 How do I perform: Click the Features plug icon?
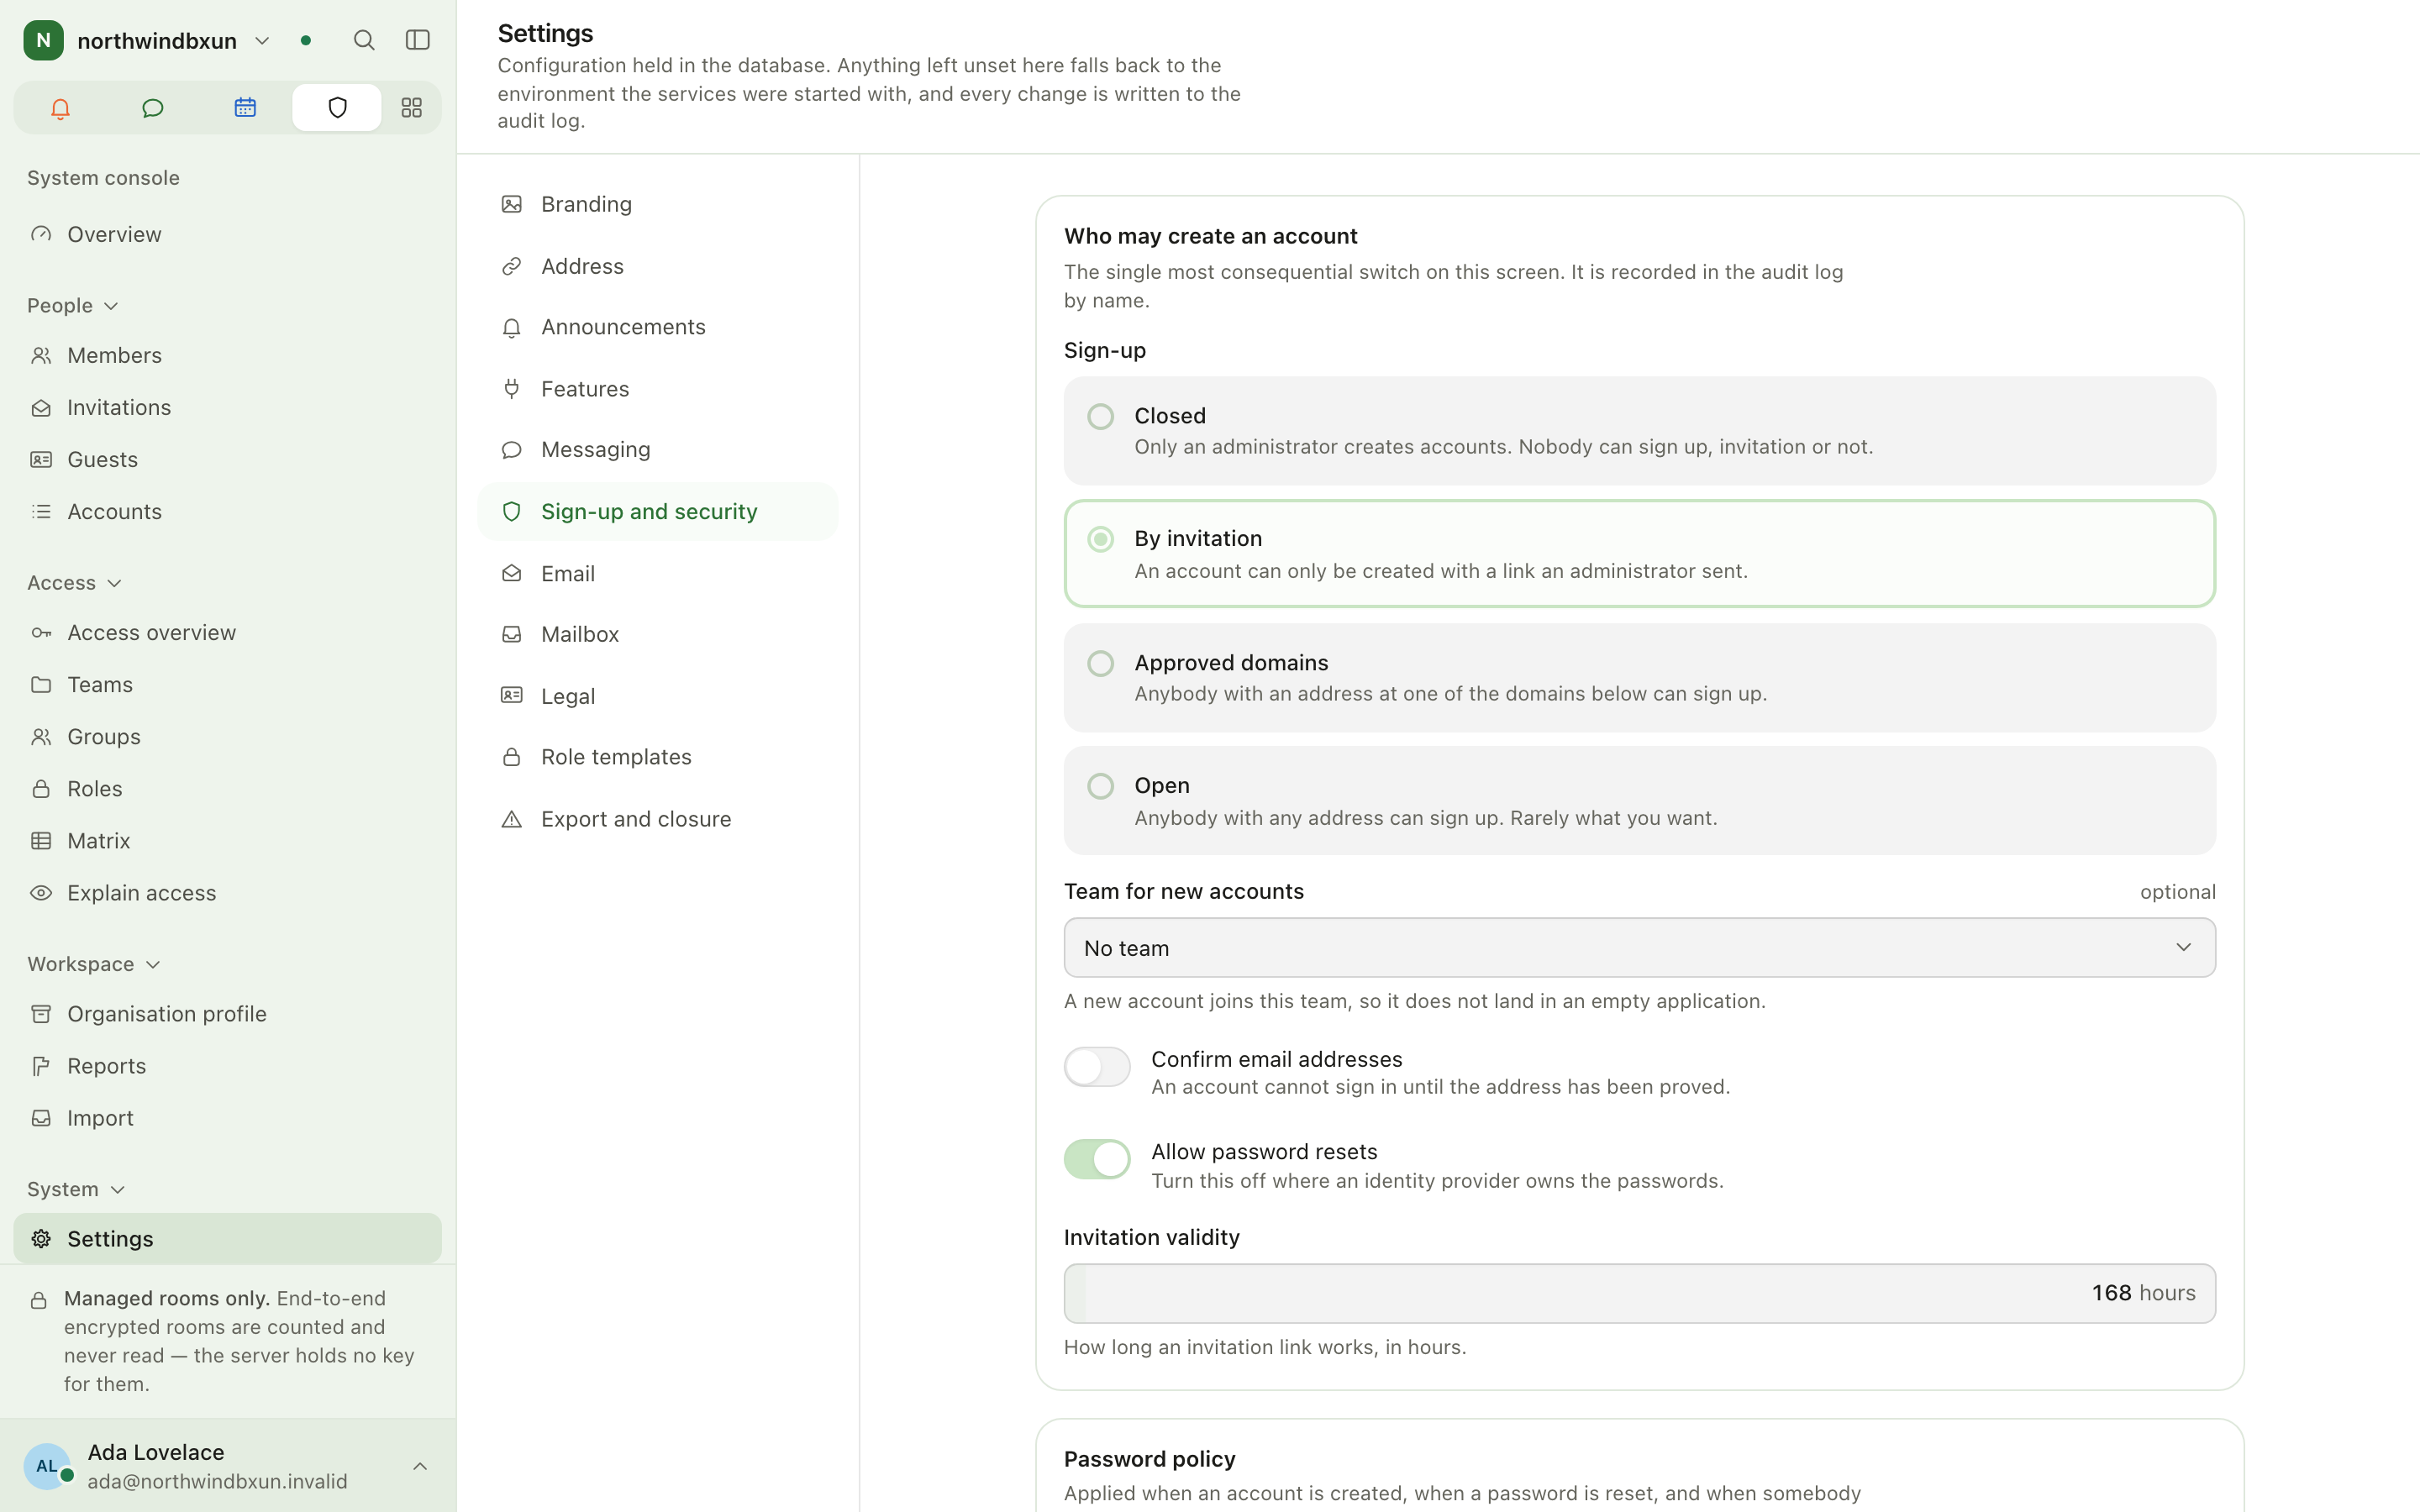[512, 389]
